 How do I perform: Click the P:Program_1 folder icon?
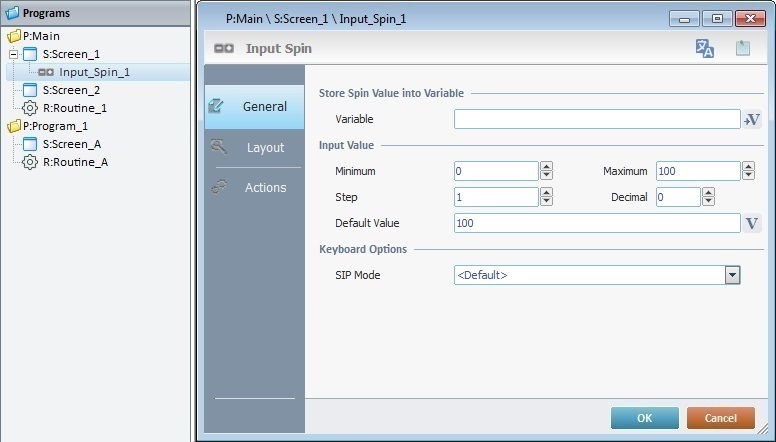(14, 126)
